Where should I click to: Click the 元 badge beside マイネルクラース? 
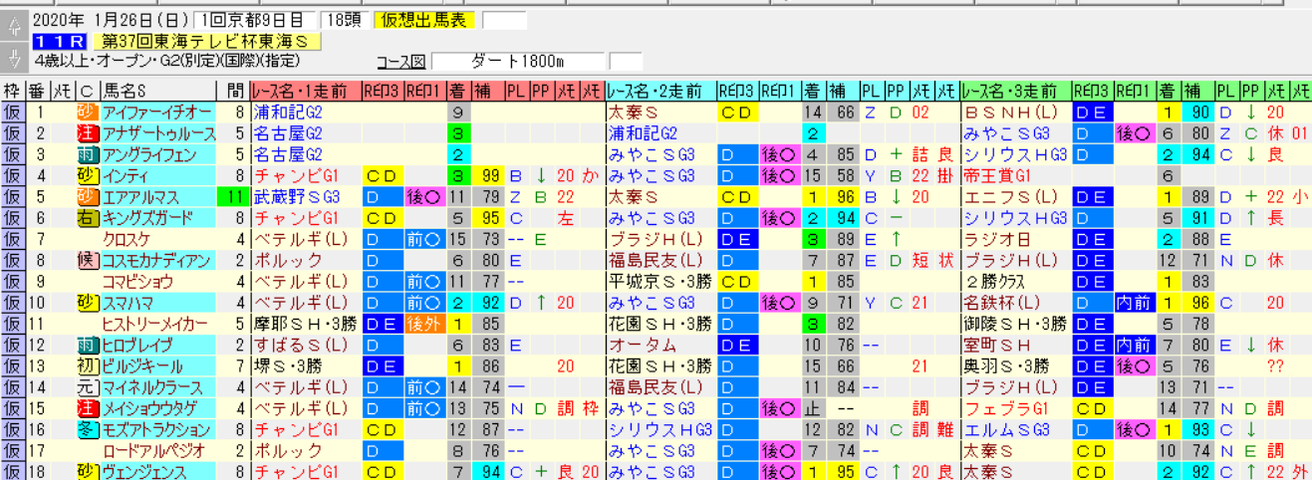[88, 386]
